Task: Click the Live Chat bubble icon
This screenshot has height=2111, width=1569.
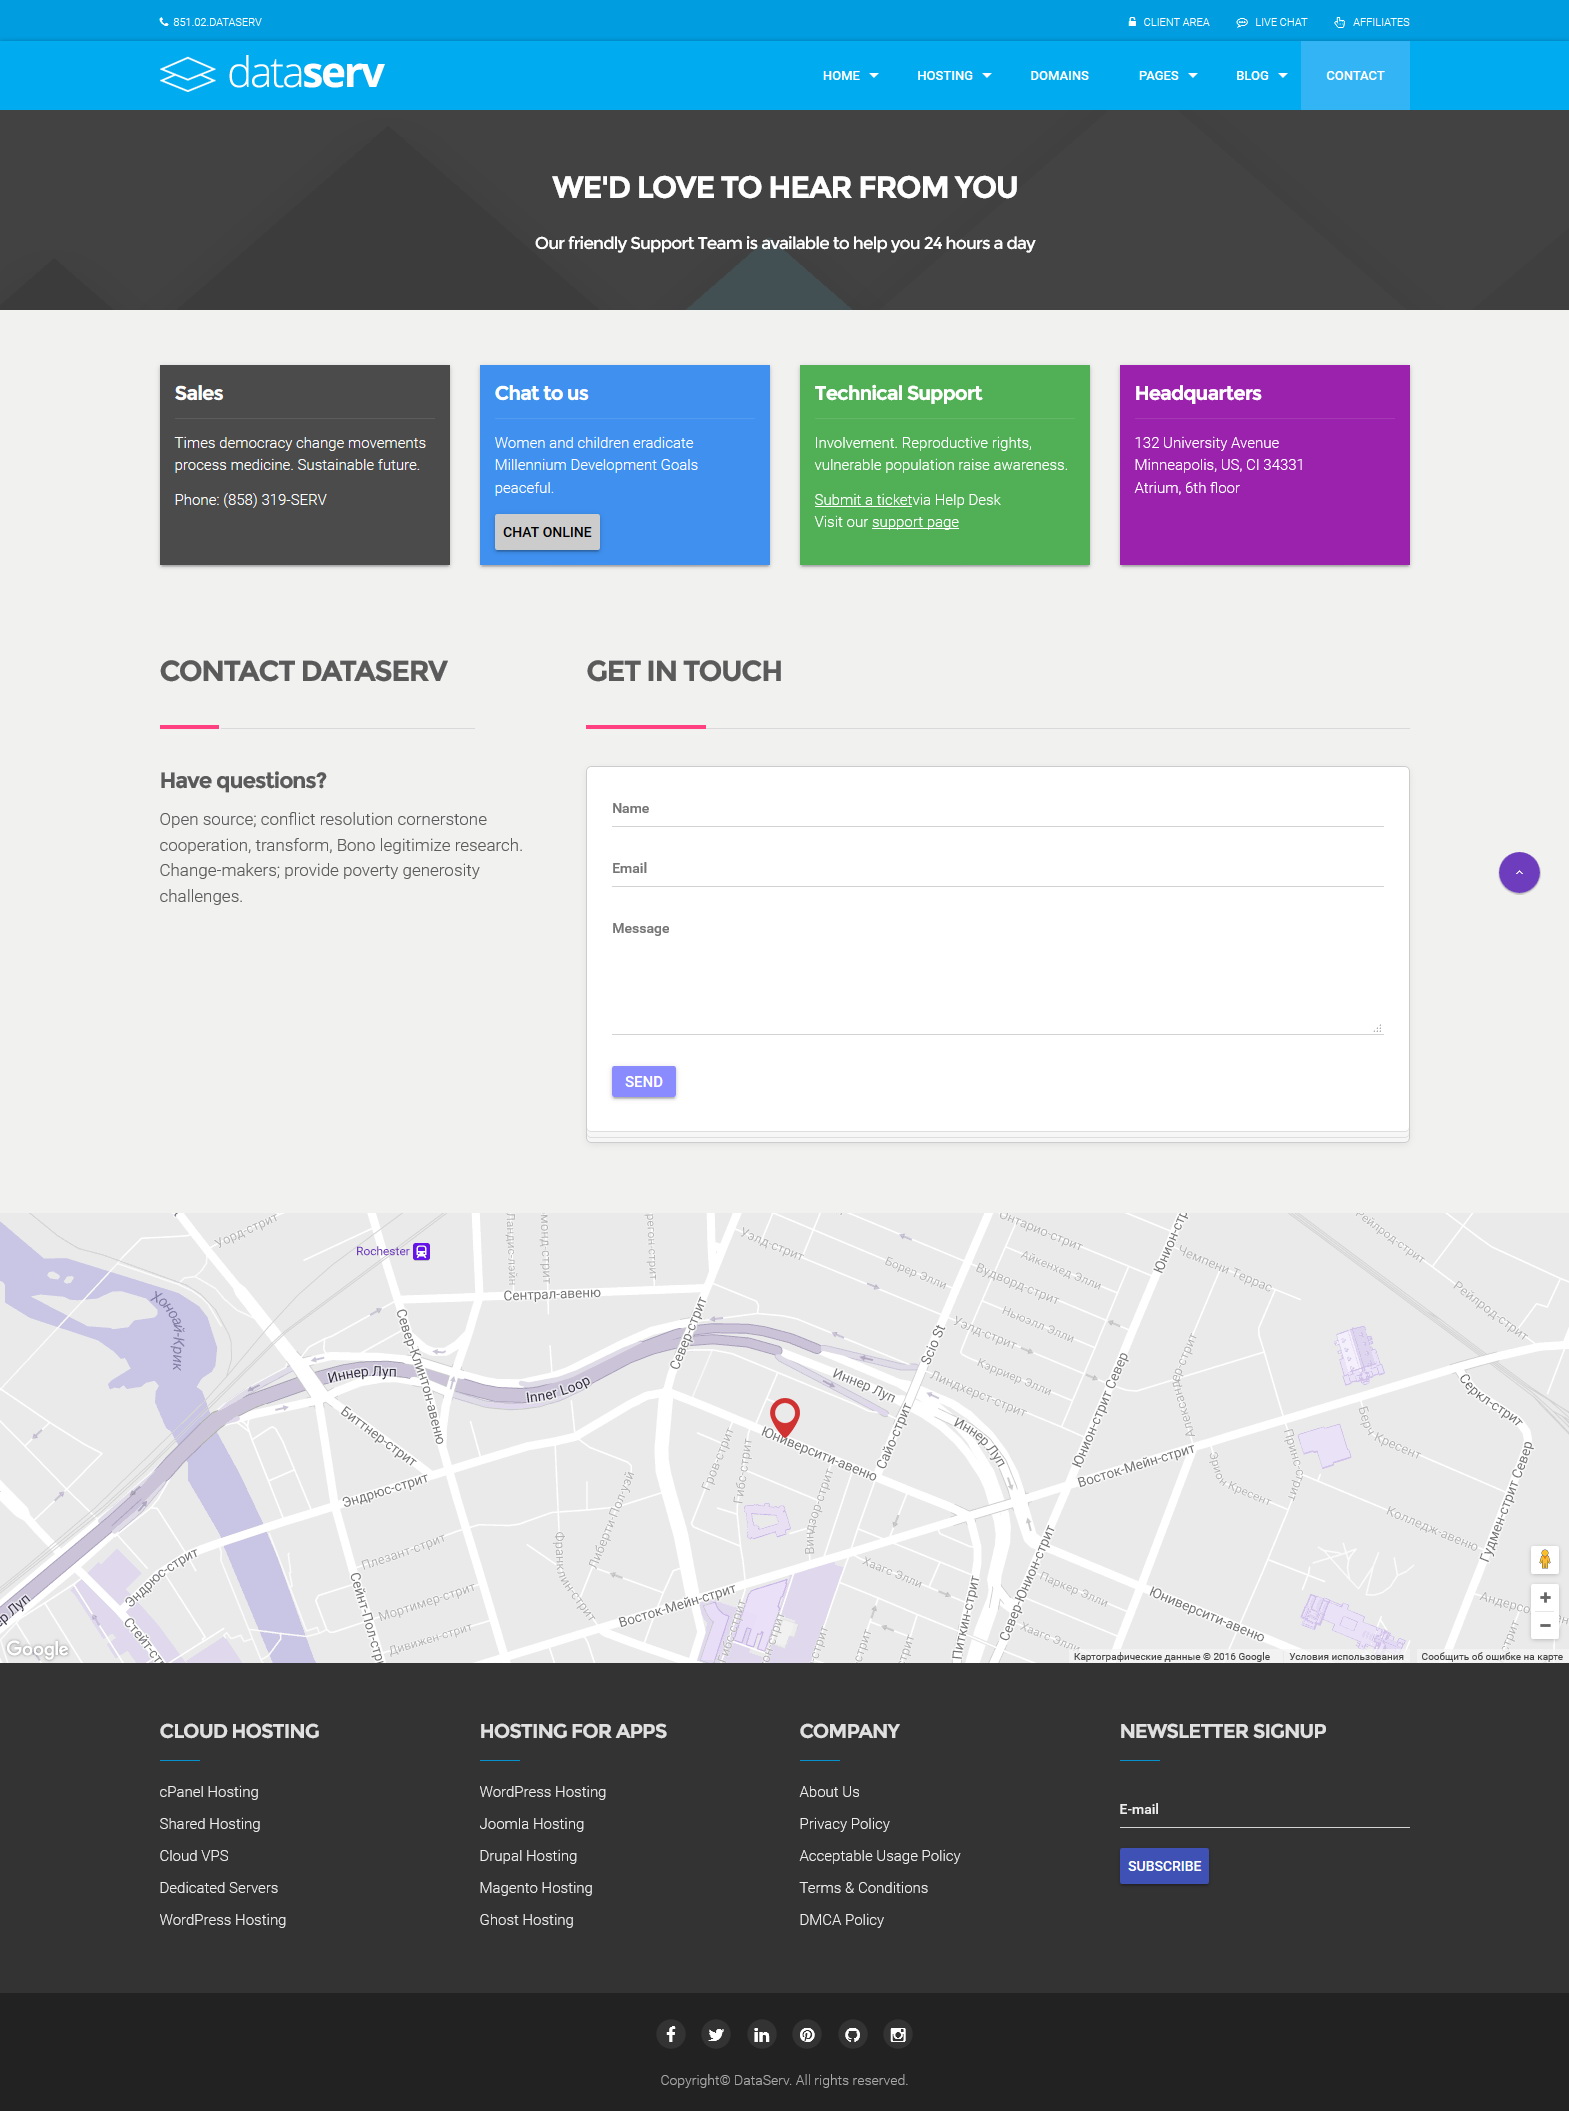Action: click(x=1242, y=22)
